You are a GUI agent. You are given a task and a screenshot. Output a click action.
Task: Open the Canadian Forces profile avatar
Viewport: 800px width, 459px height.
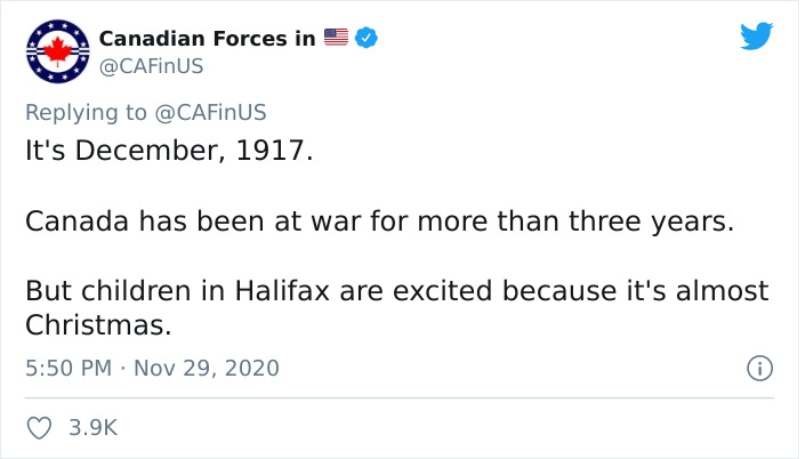tap(58, 52)
